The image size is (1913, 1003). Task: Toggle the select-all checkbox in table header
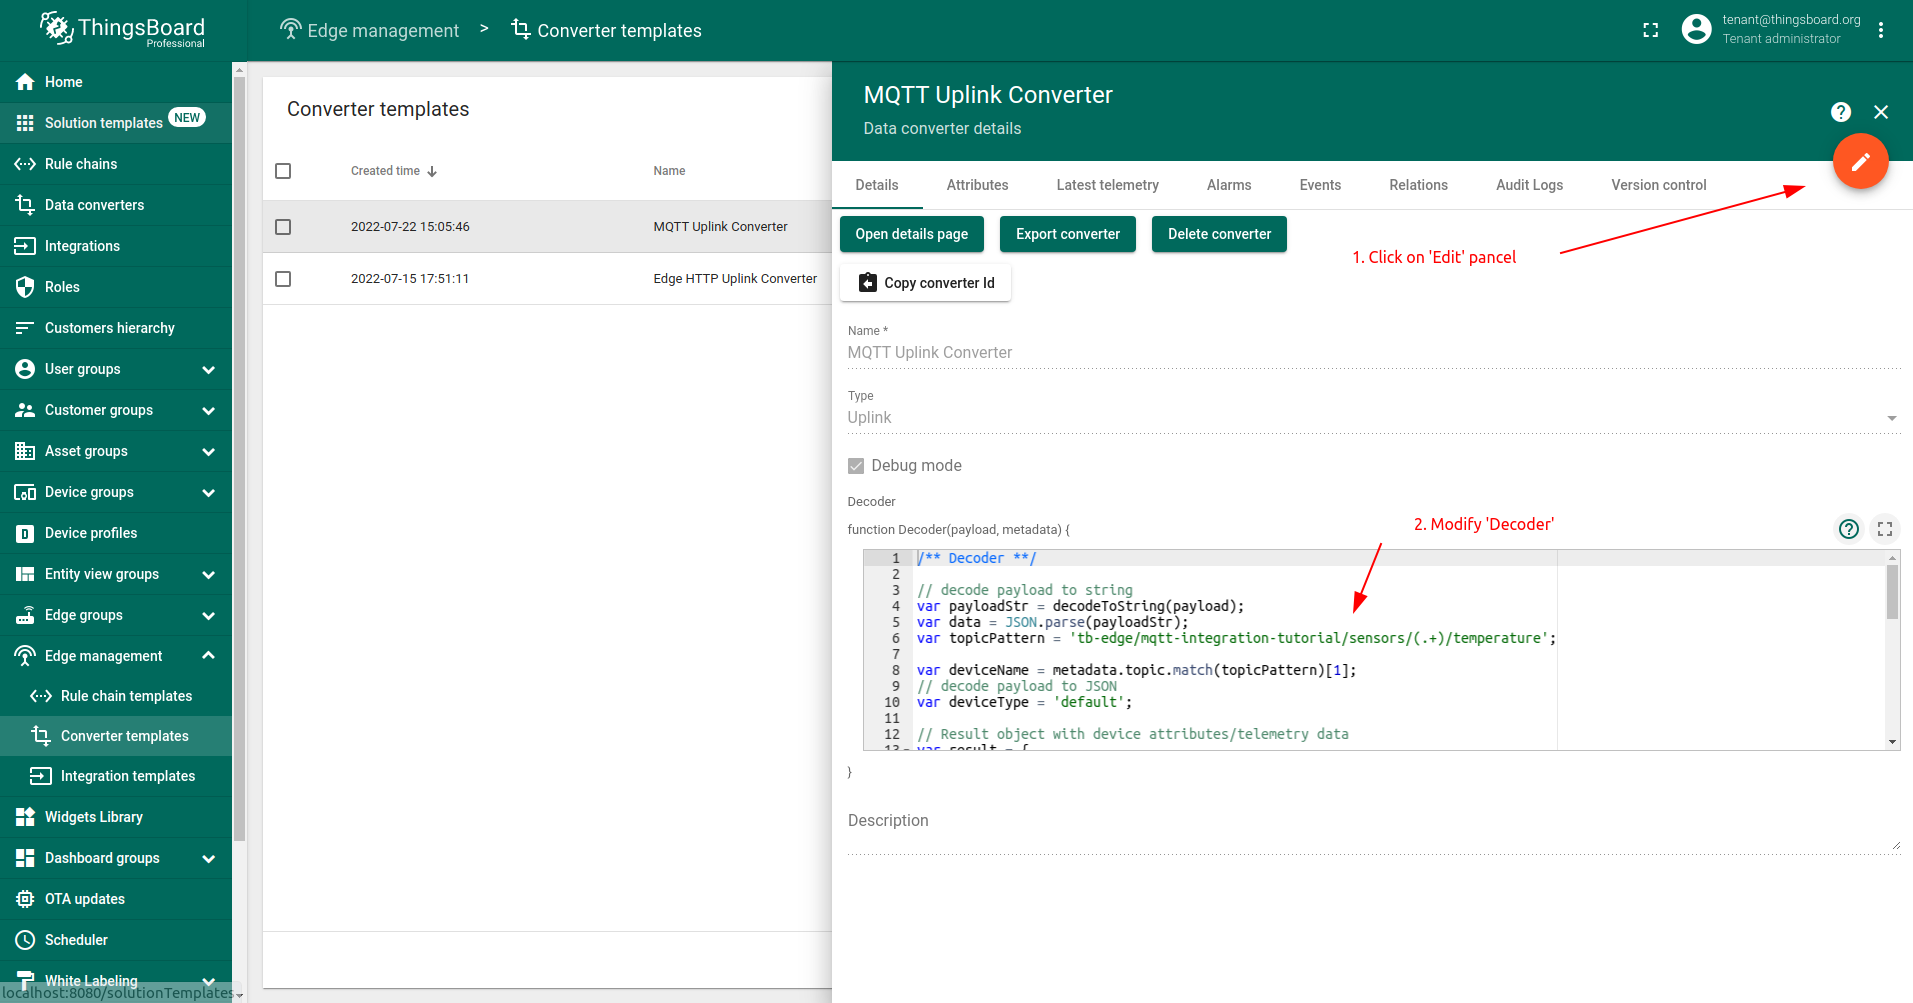point(283,171)
